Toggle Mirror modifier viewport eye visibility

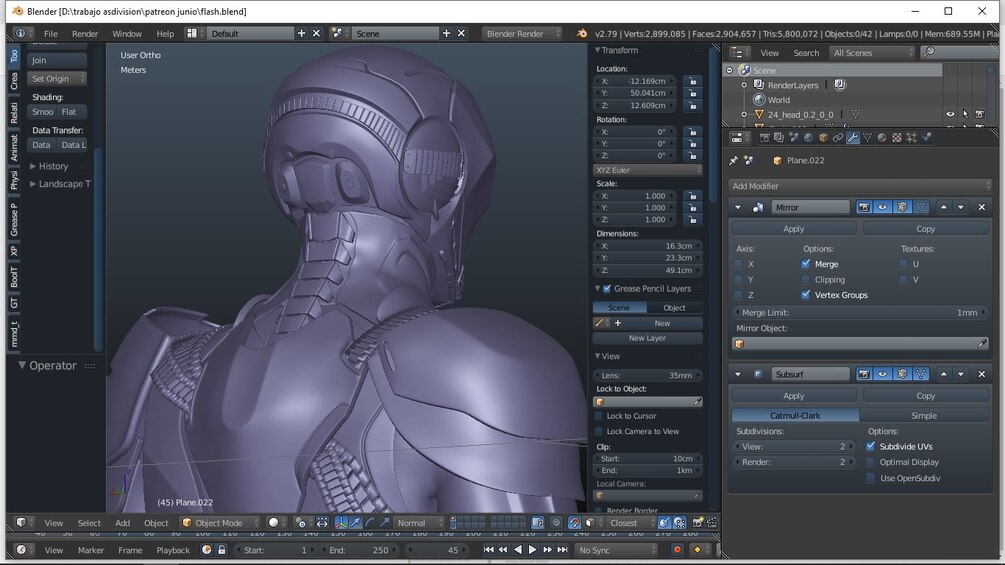click(883, 207)
